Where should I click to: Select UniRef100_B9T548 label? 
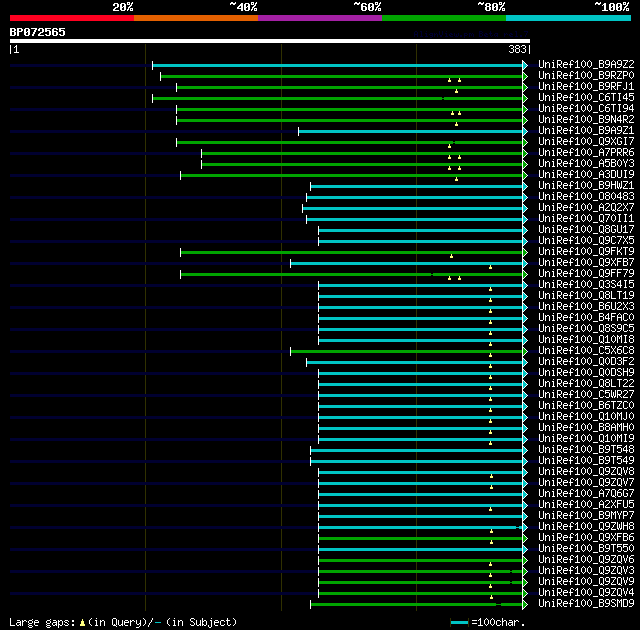click(x=586, y=450)
